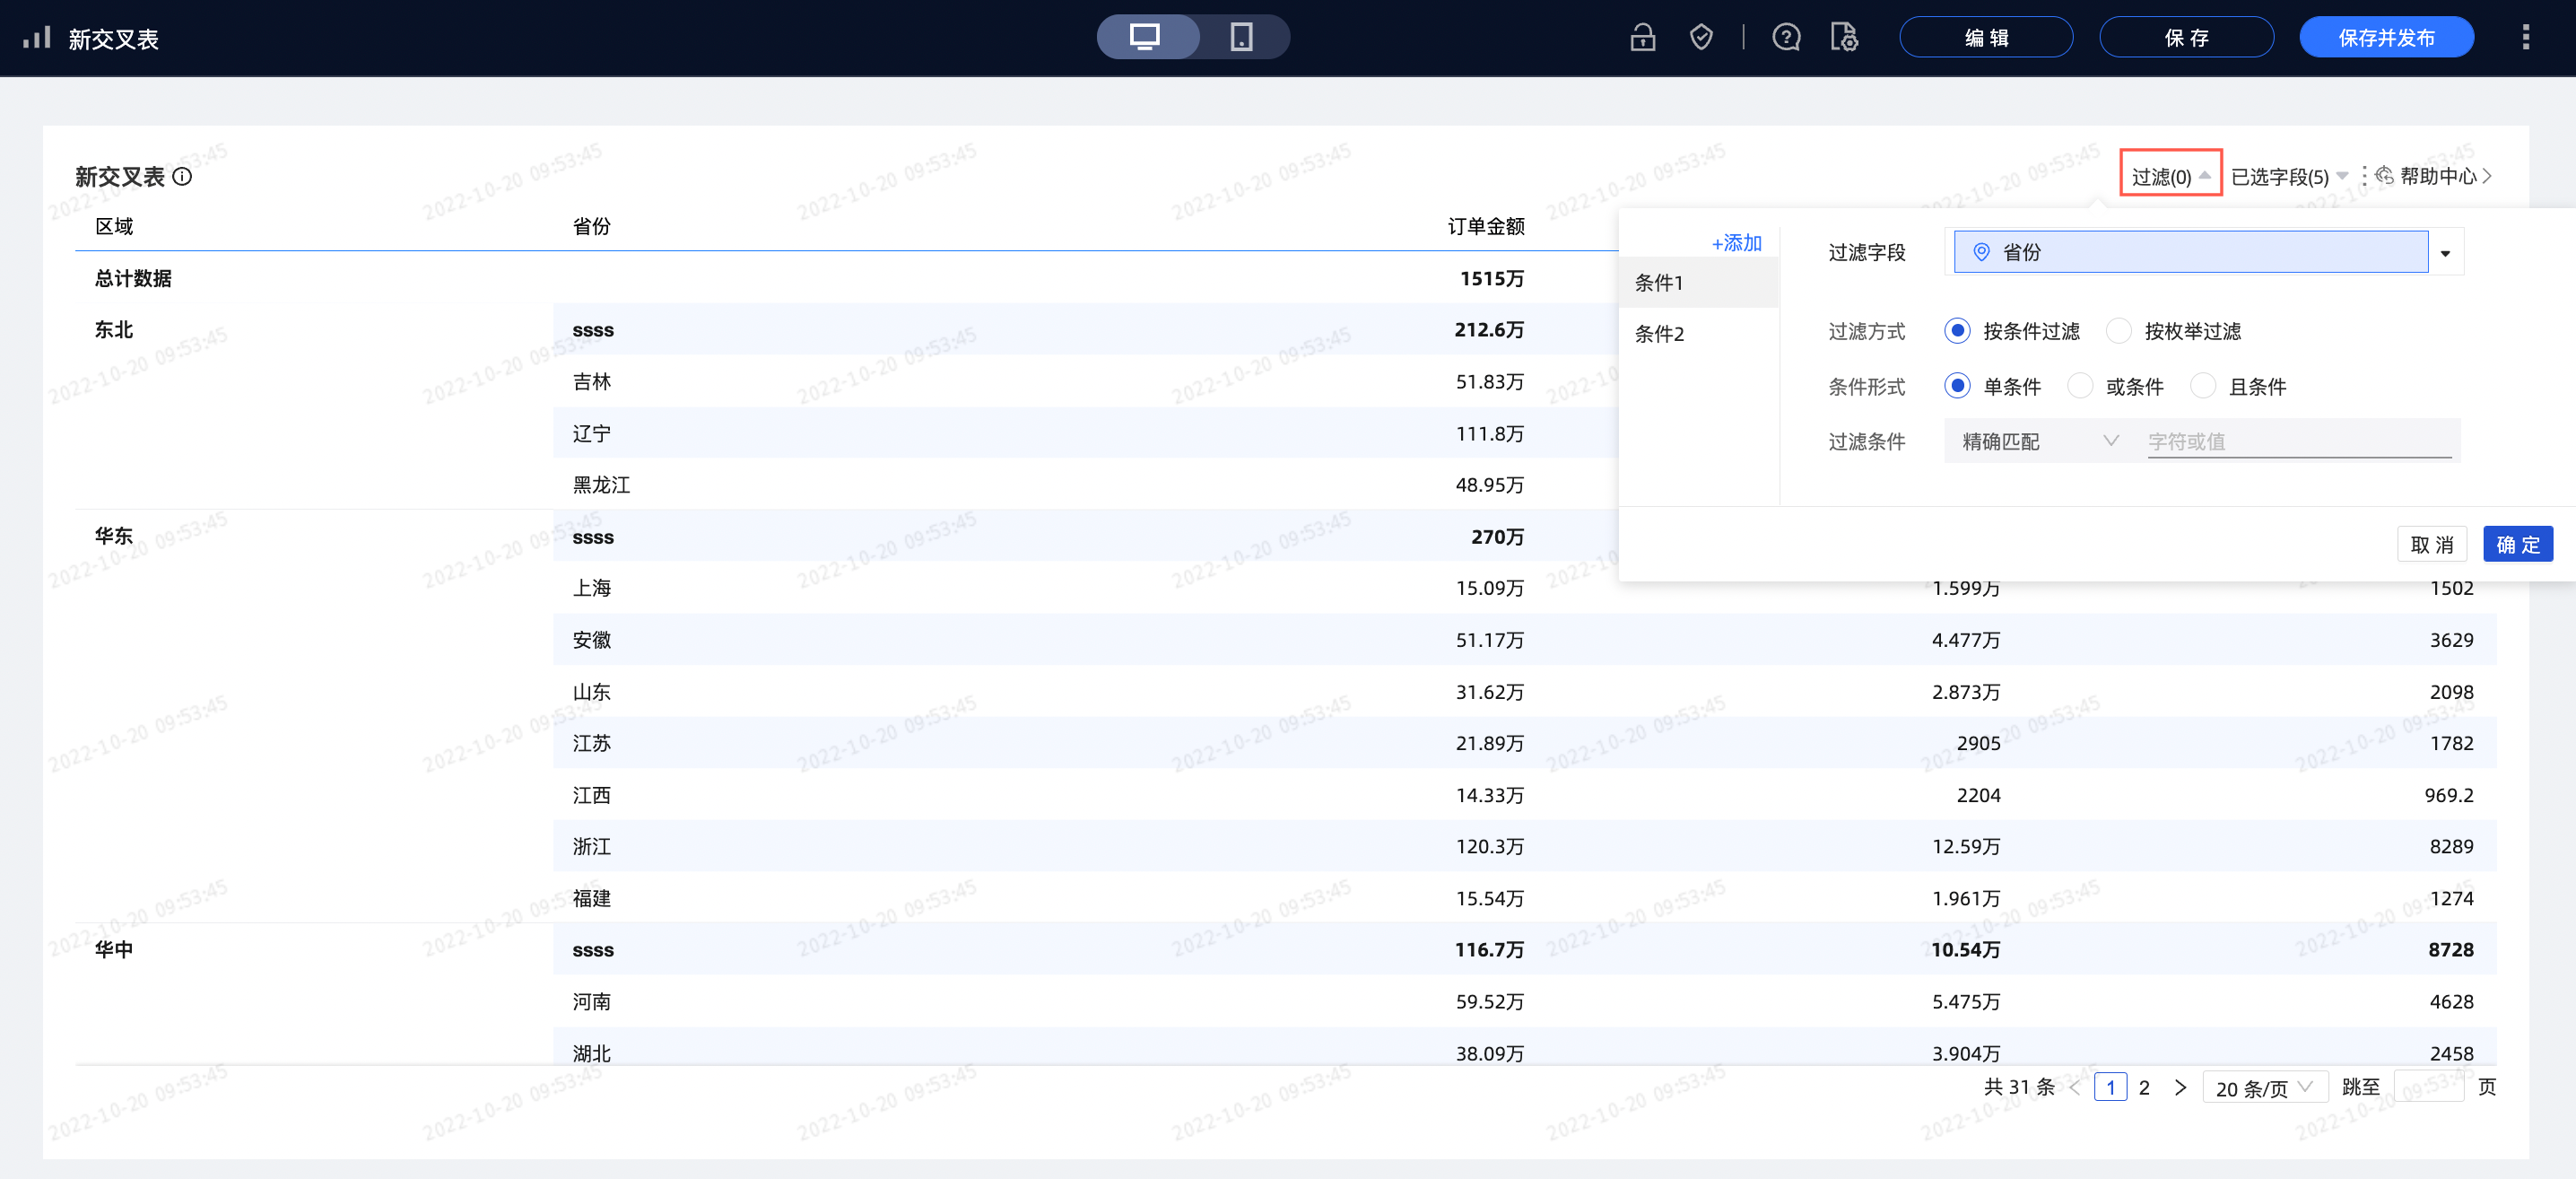2576x1179 pixels.
Task: Click the 确定 button
Action: (x=2517, y=545)
